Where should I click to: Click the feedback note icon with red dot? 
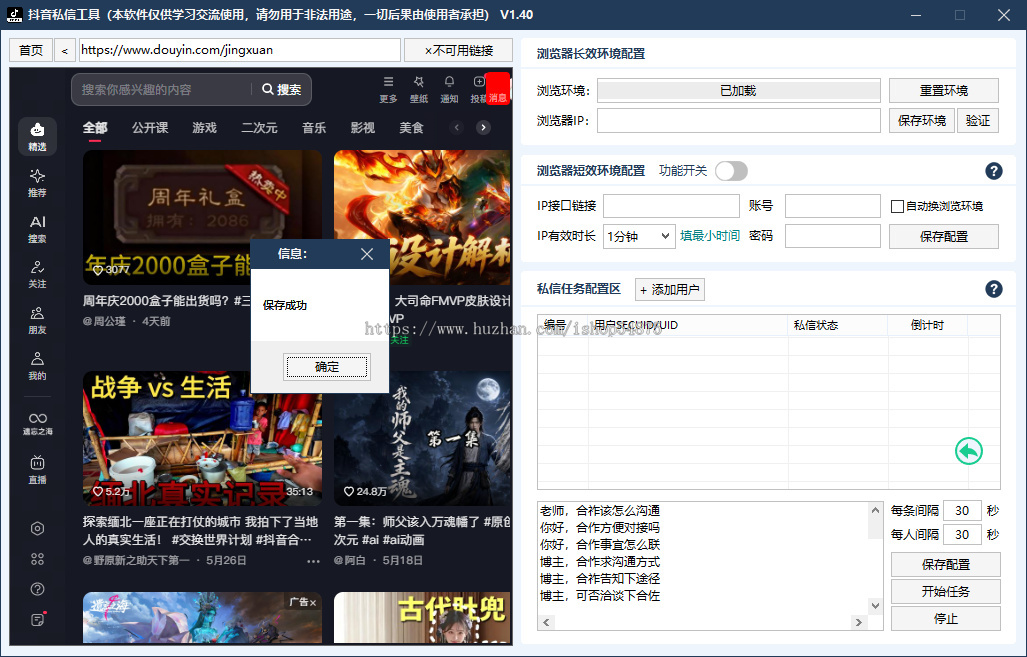(x=38, y=619)
